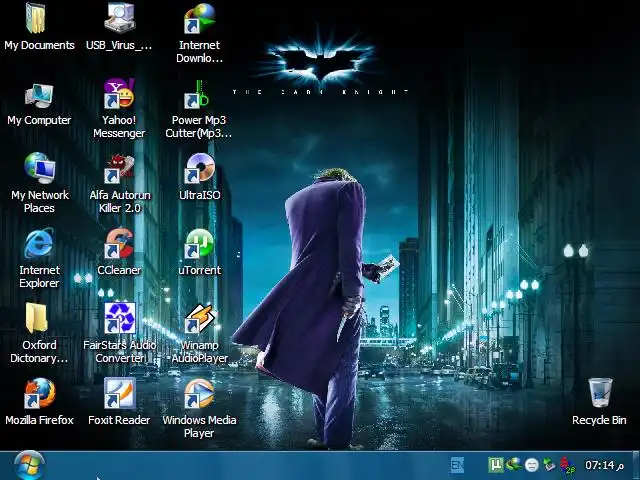This screenshot has width=640, height=480.
Task: Click the EN language bar indicator
Action: tap(457, 465)
